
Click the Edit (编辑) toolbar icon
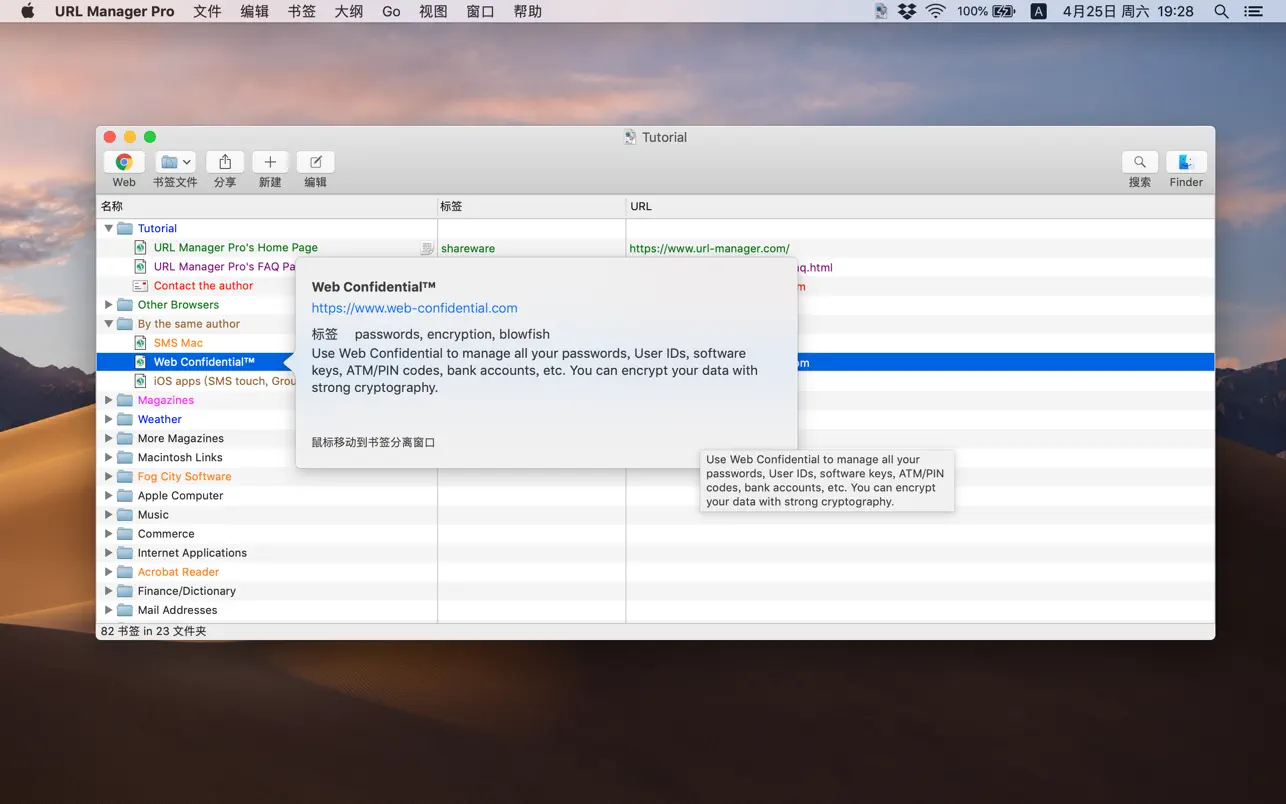click(x=316, y=162)
